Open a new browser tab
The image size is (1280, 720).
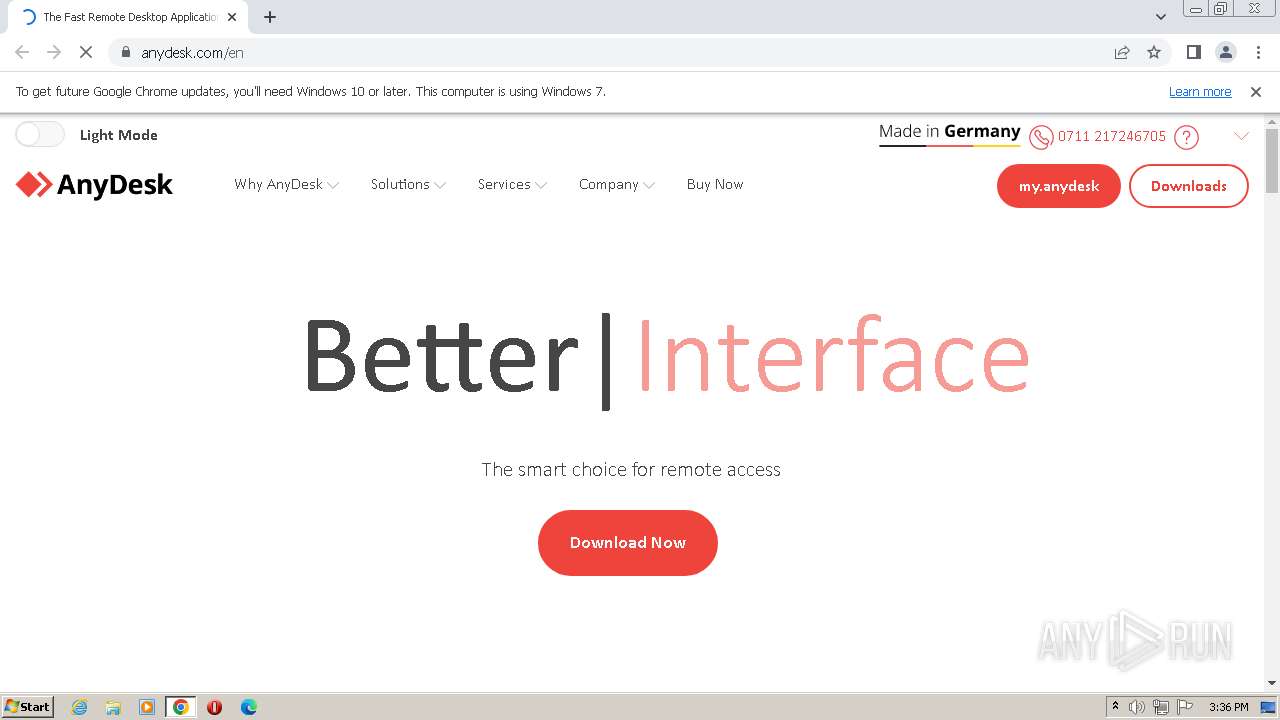pyautogui.click(x=270, y=17)
